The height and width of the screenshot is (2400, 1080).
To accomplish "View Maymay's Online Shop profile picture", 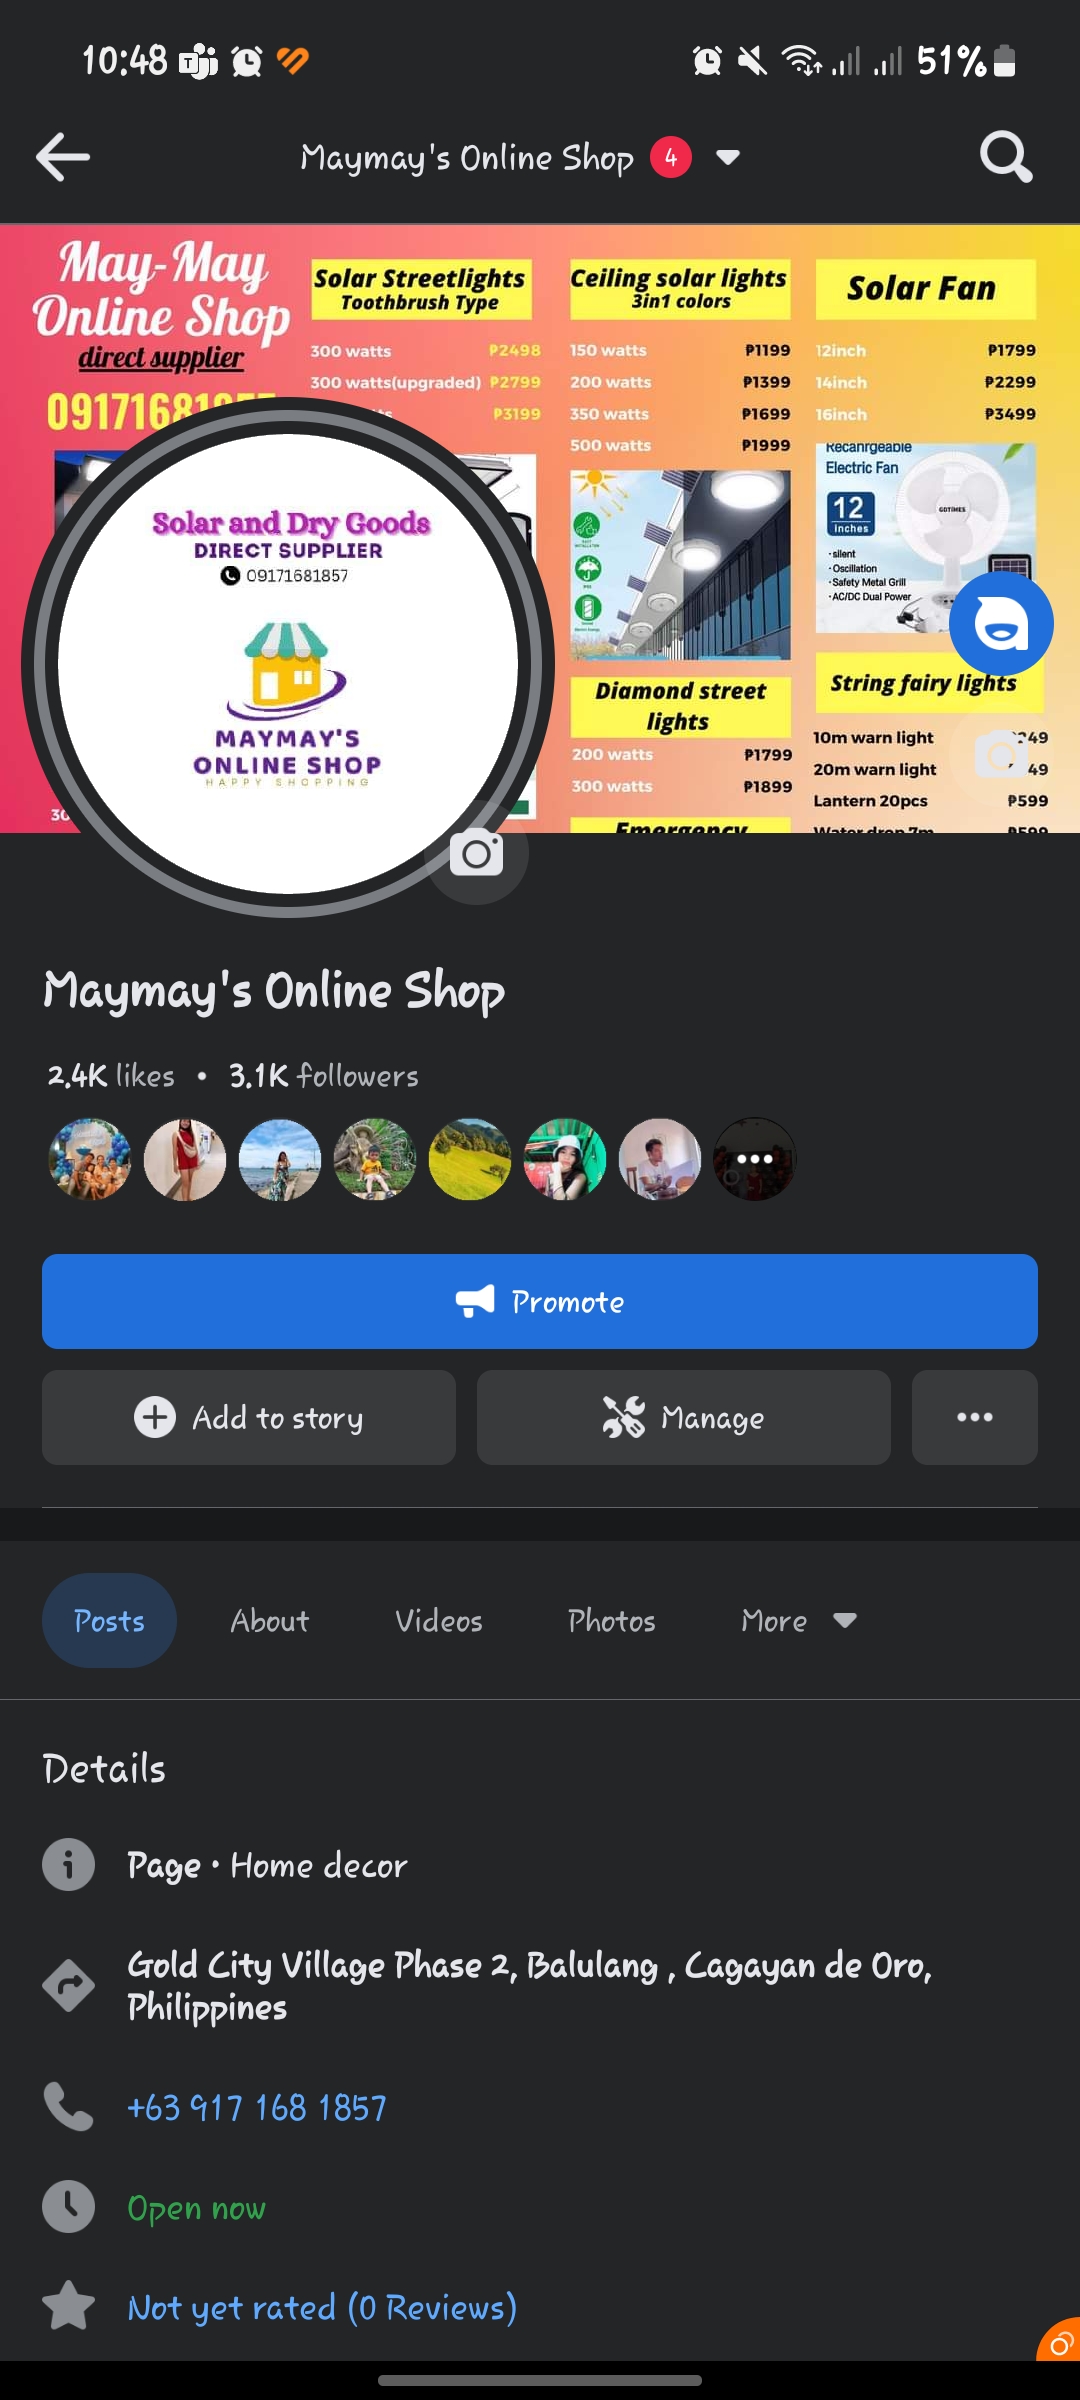I will 288,663.
